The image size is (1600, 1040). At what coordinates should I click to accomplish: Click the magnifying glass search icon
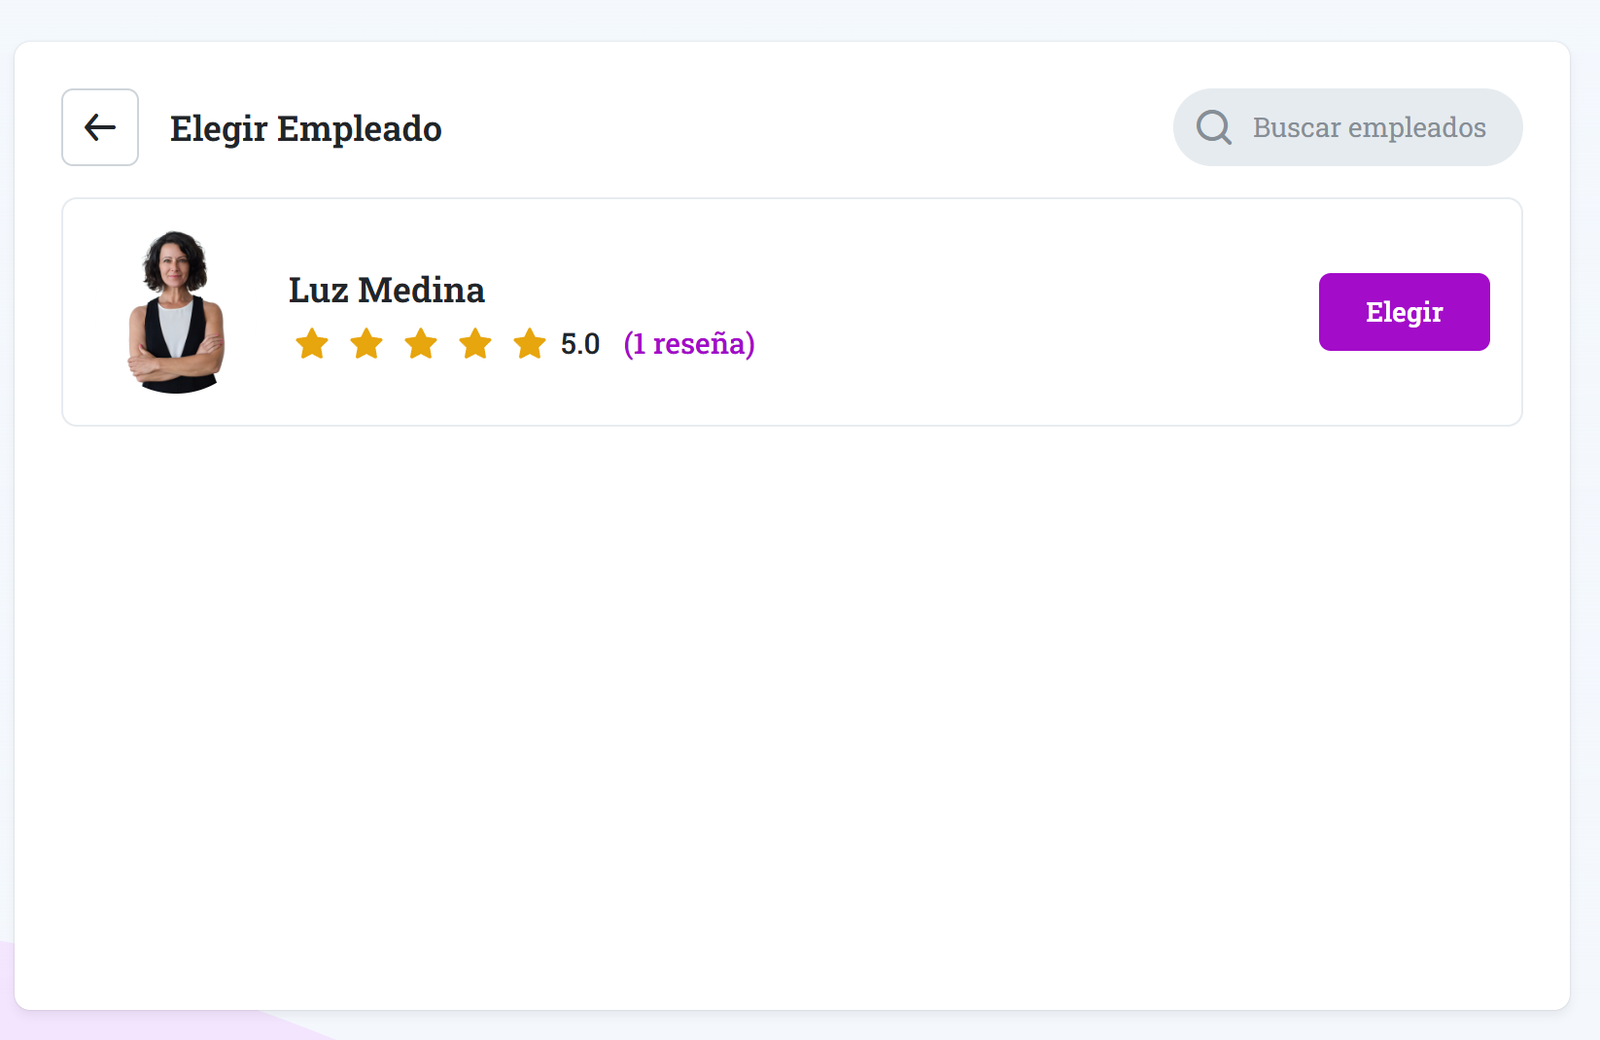point(1214,127)
